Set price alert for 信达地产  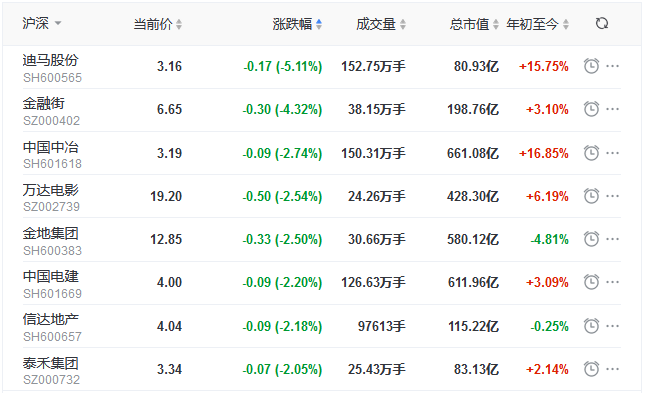click(591, 326)
